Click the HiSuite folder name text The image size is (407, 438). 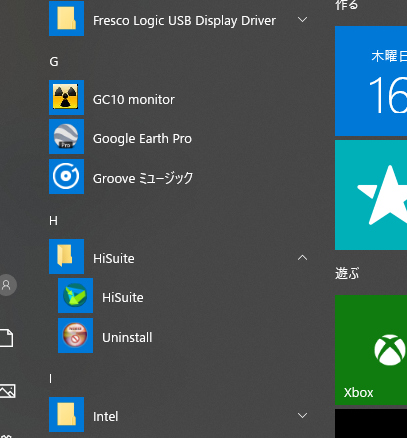click(x=114, y=259)
